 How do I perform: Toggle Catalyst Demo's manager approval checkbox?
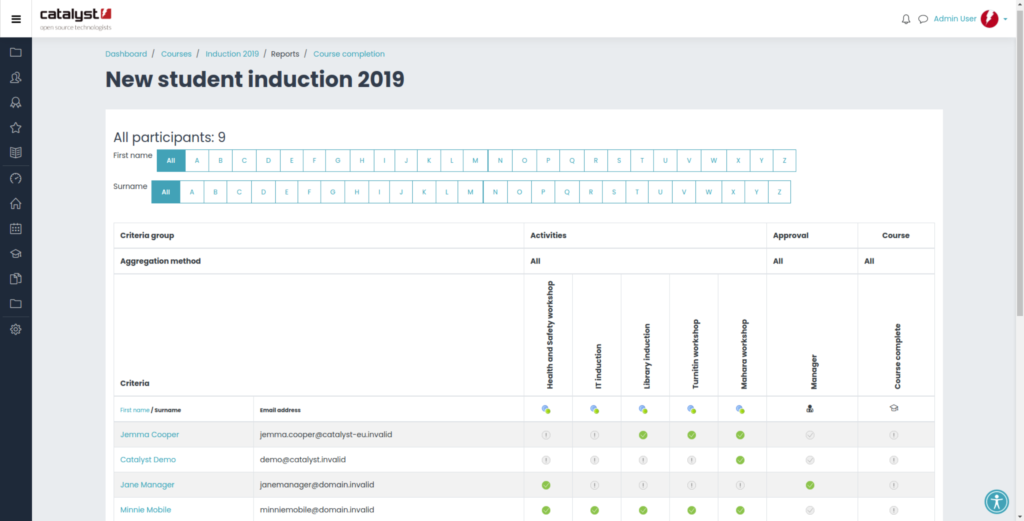(x=810, y=460)
